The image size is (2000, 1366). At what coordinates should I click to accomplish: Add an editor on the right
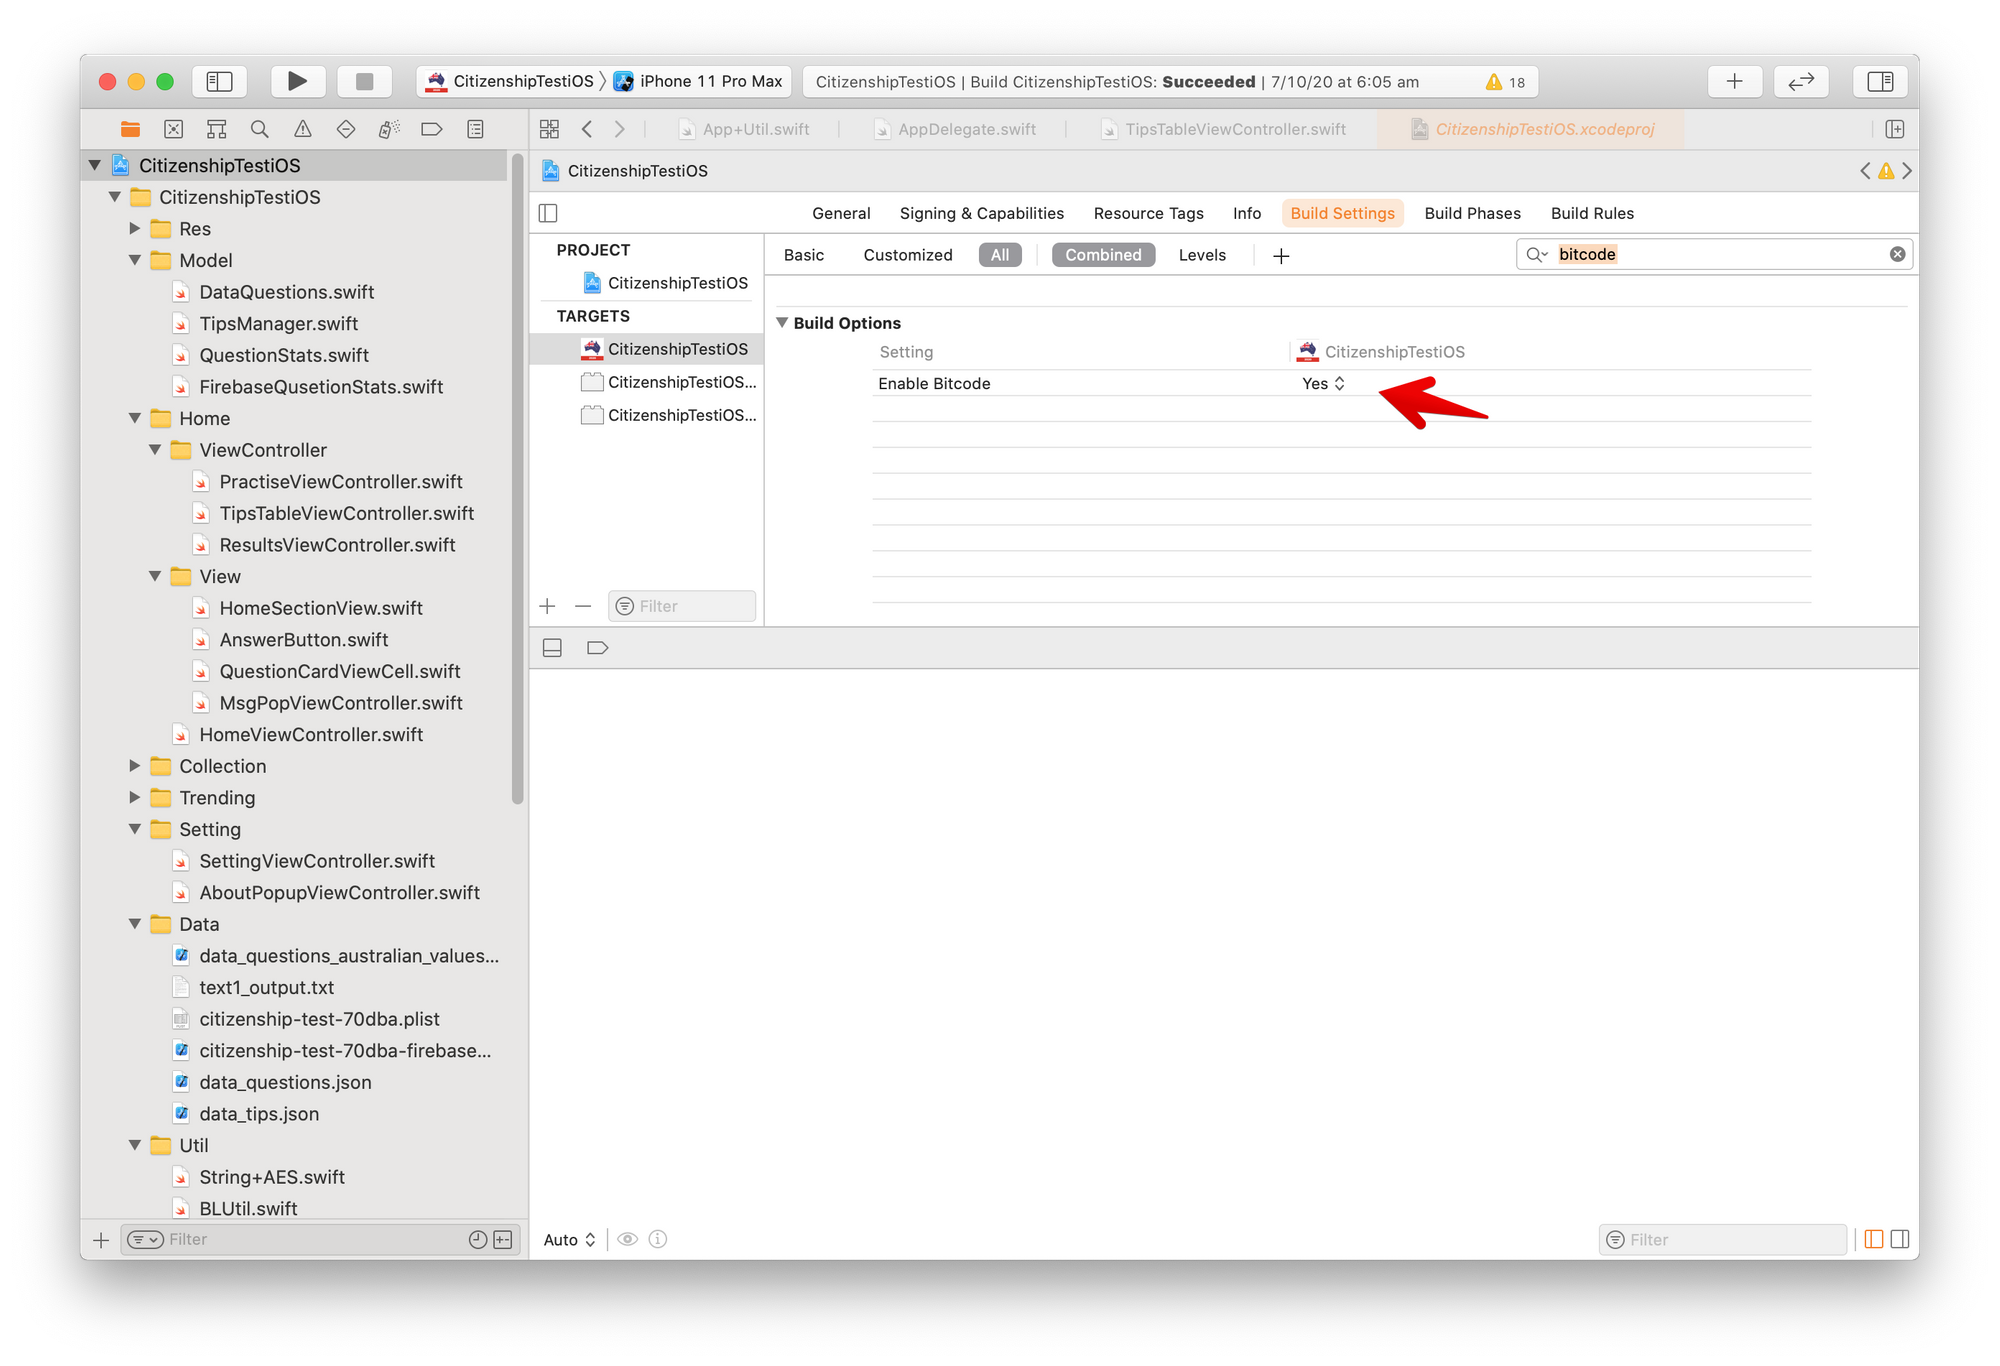1894,129
